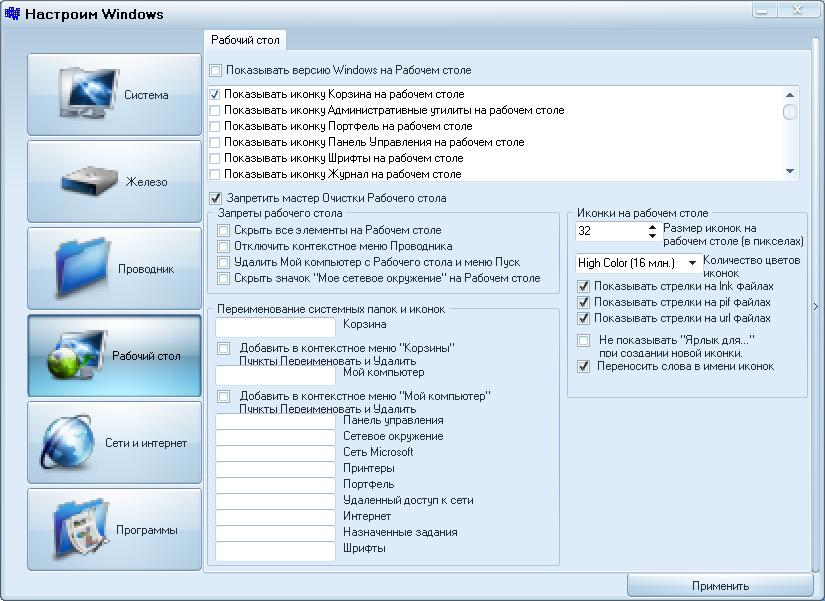Click the icon list scrollbar thumb
The image size is (825, 601).
[x=789, y=112]
